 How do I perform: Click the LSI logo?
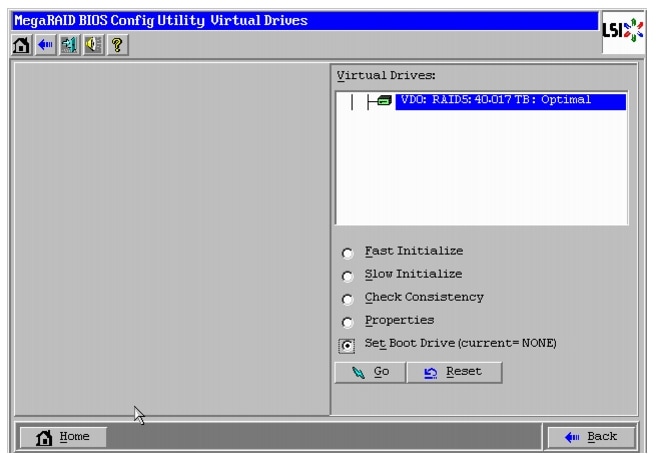[x=623, y=31]
